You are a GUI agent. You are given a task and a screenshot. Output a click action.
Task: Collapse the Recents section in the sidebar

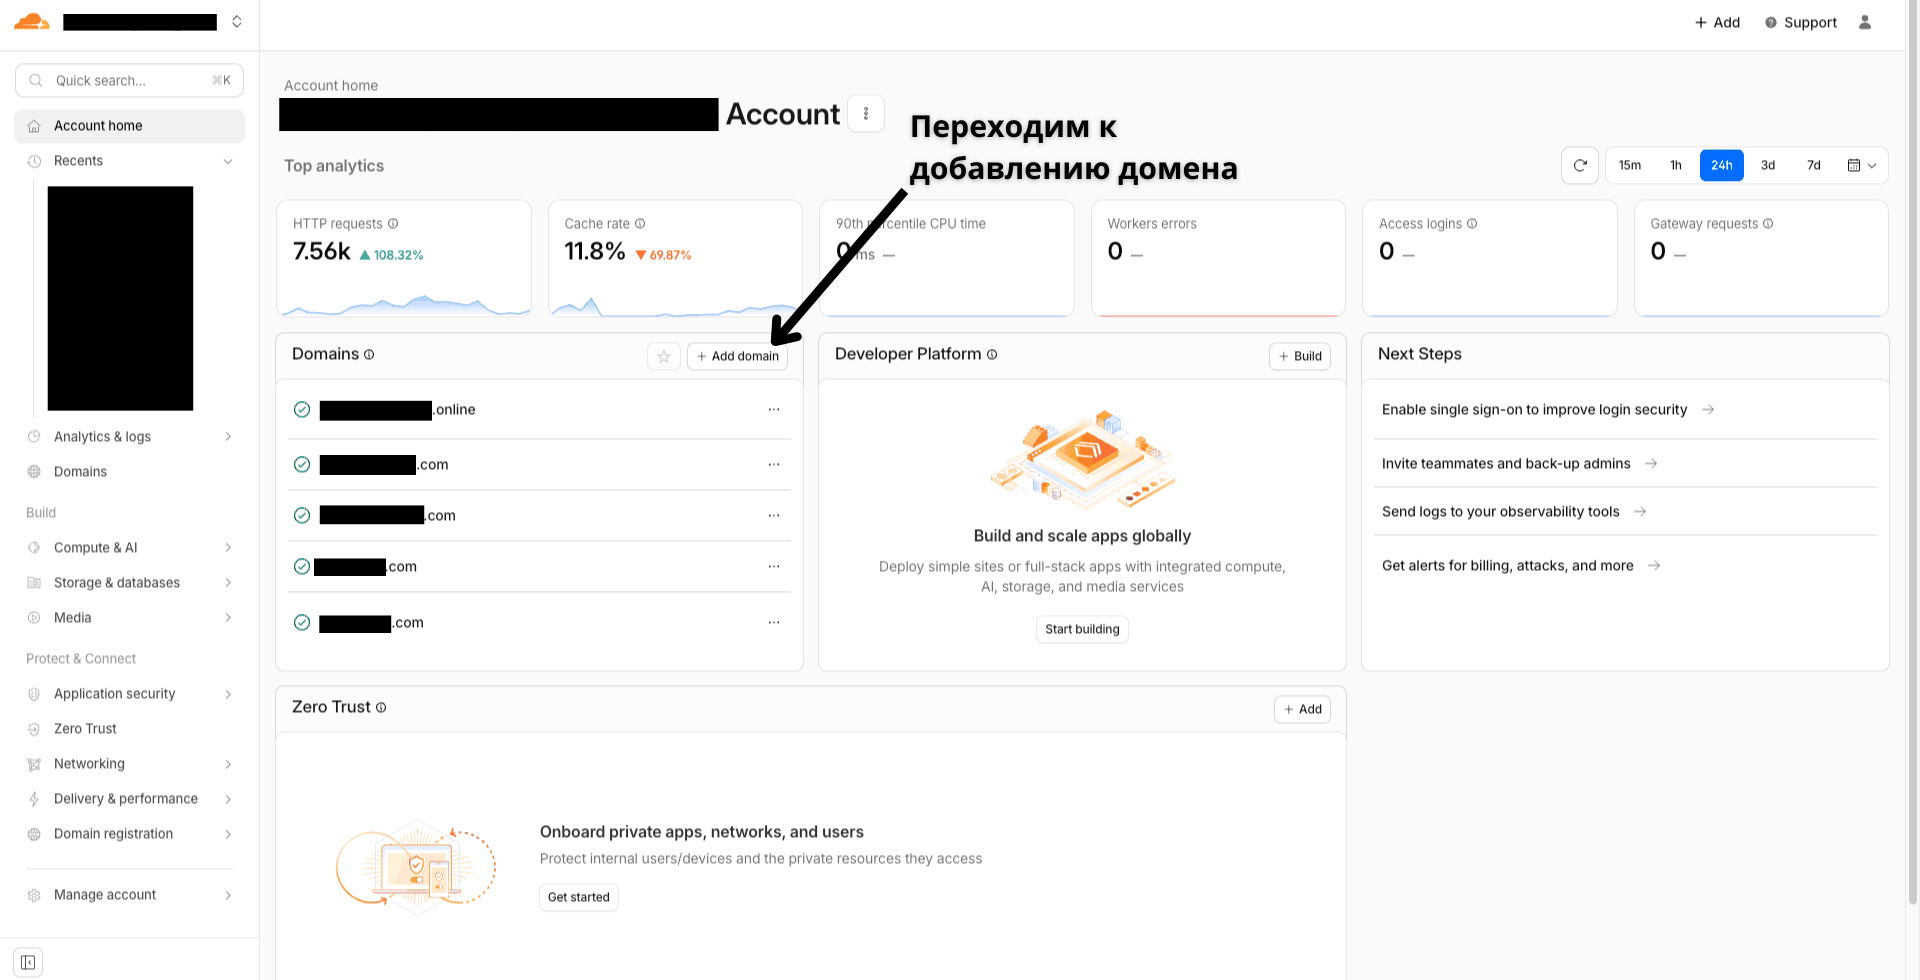pyautogui.click(x=228, y=160)
